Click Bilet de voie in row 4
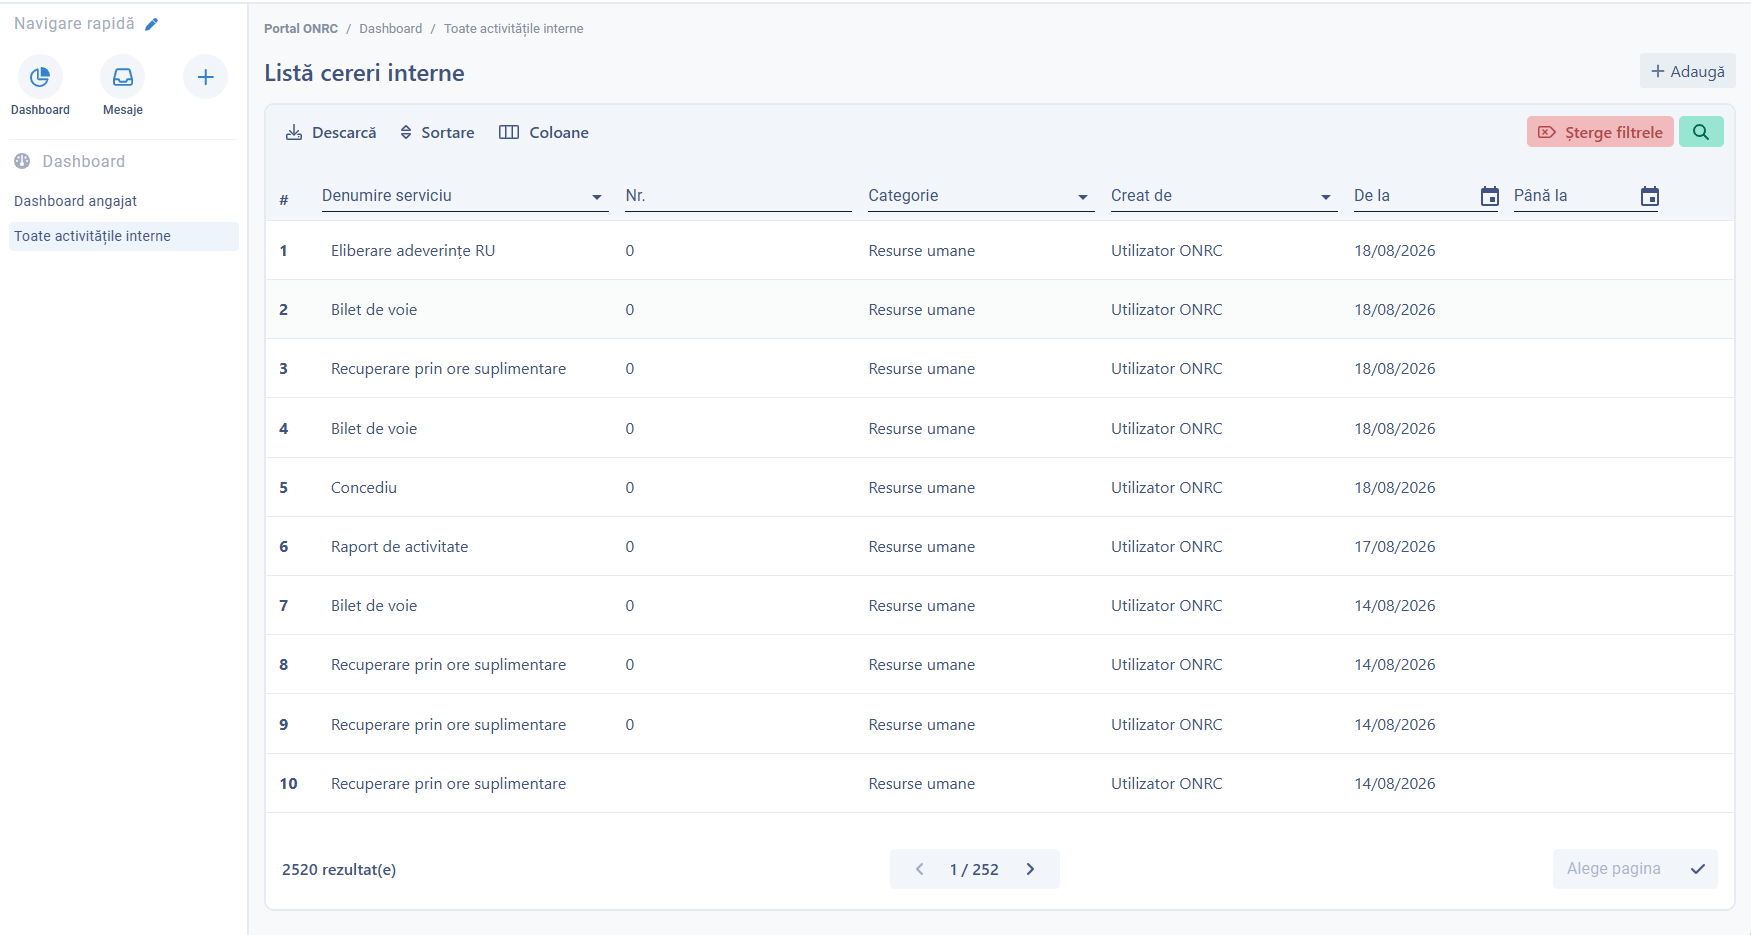This screenshot has width=1751, height=935. pos(374,429)
